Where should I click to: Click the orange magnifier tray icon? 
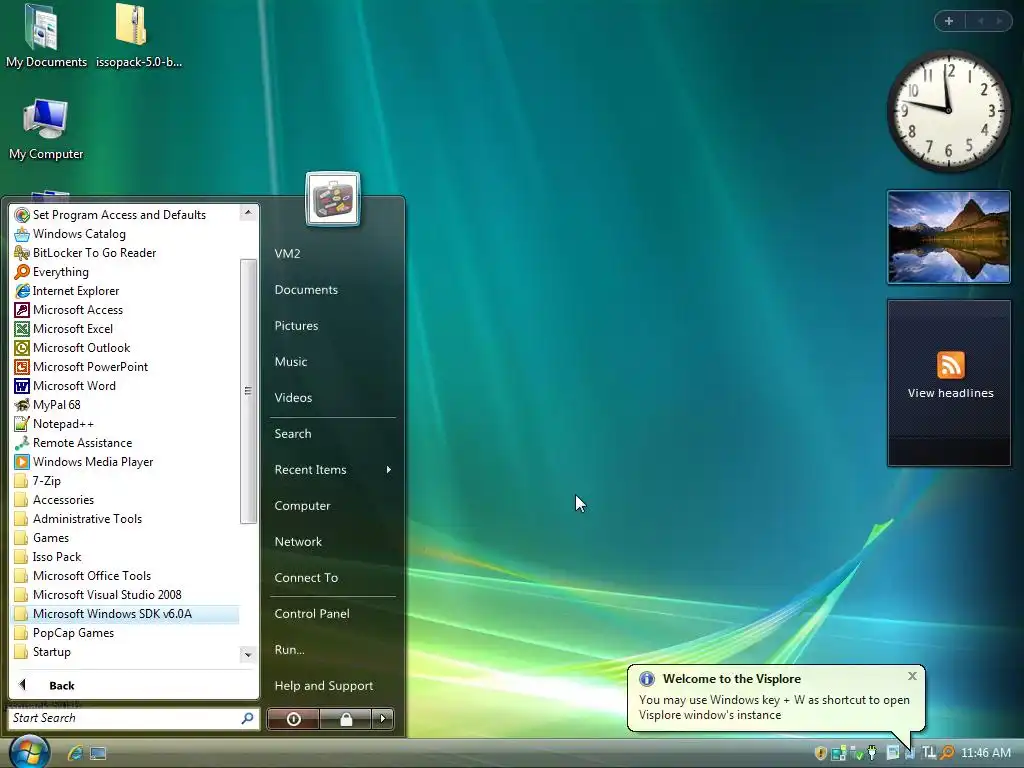[947, 753]
